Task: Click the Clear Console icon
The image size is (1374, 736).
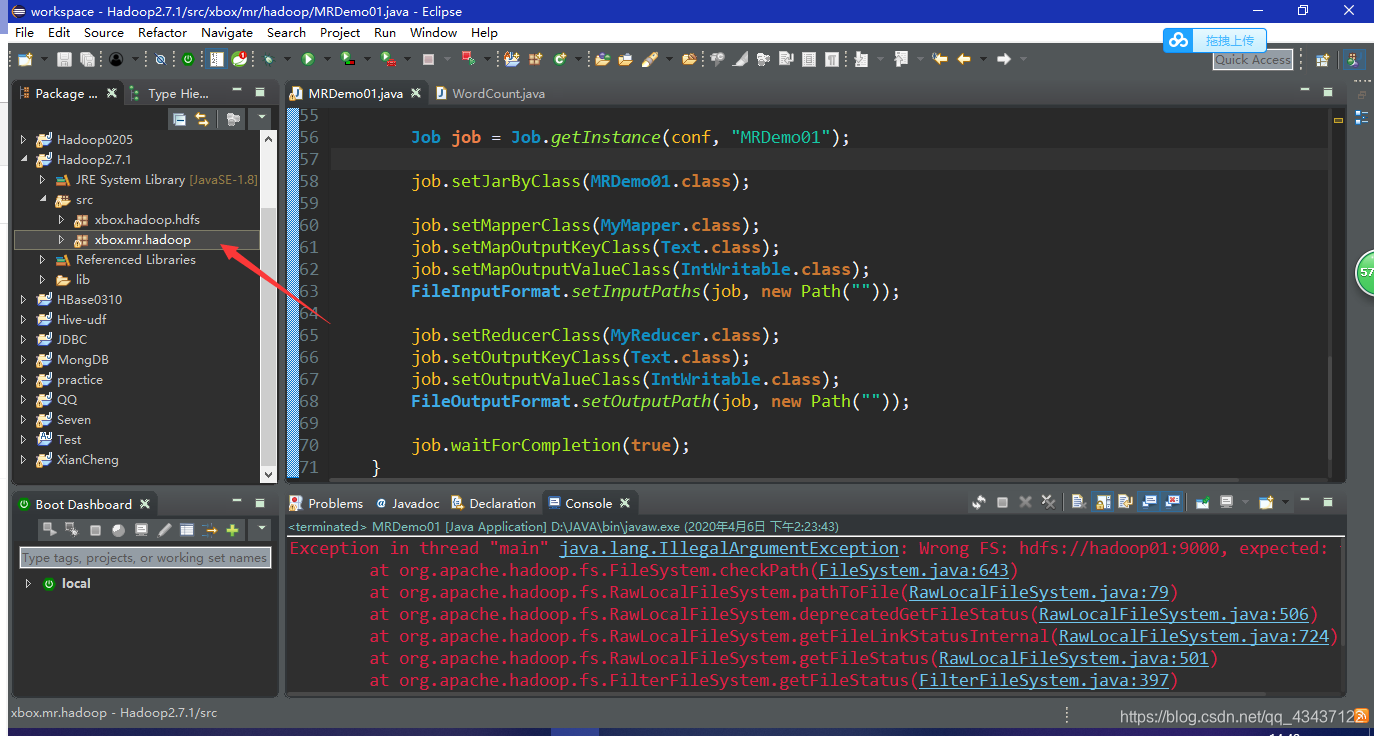Action: (1079, 502)
